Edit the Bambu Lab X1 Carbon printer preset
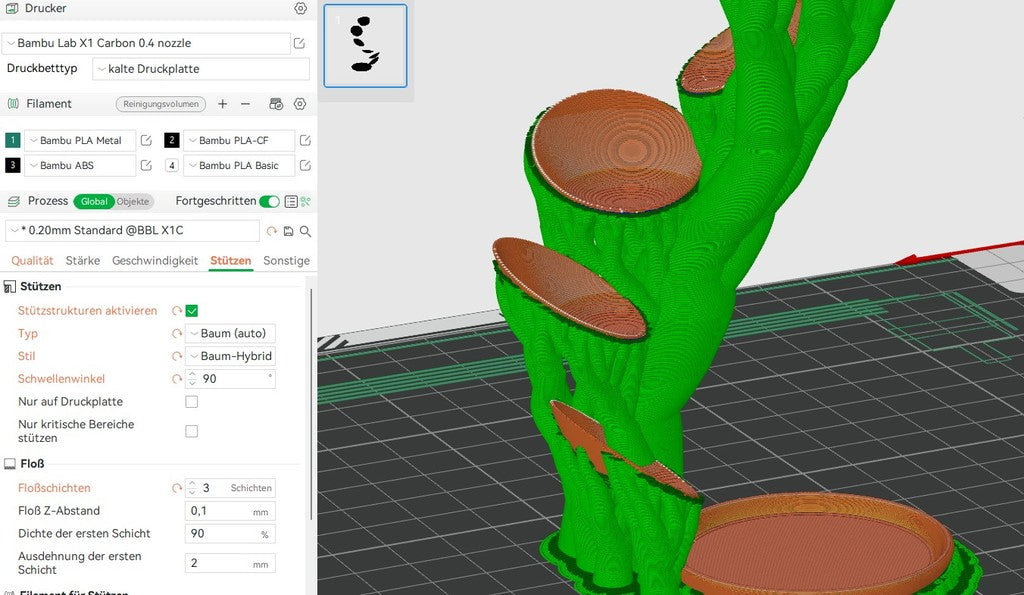 299,43
